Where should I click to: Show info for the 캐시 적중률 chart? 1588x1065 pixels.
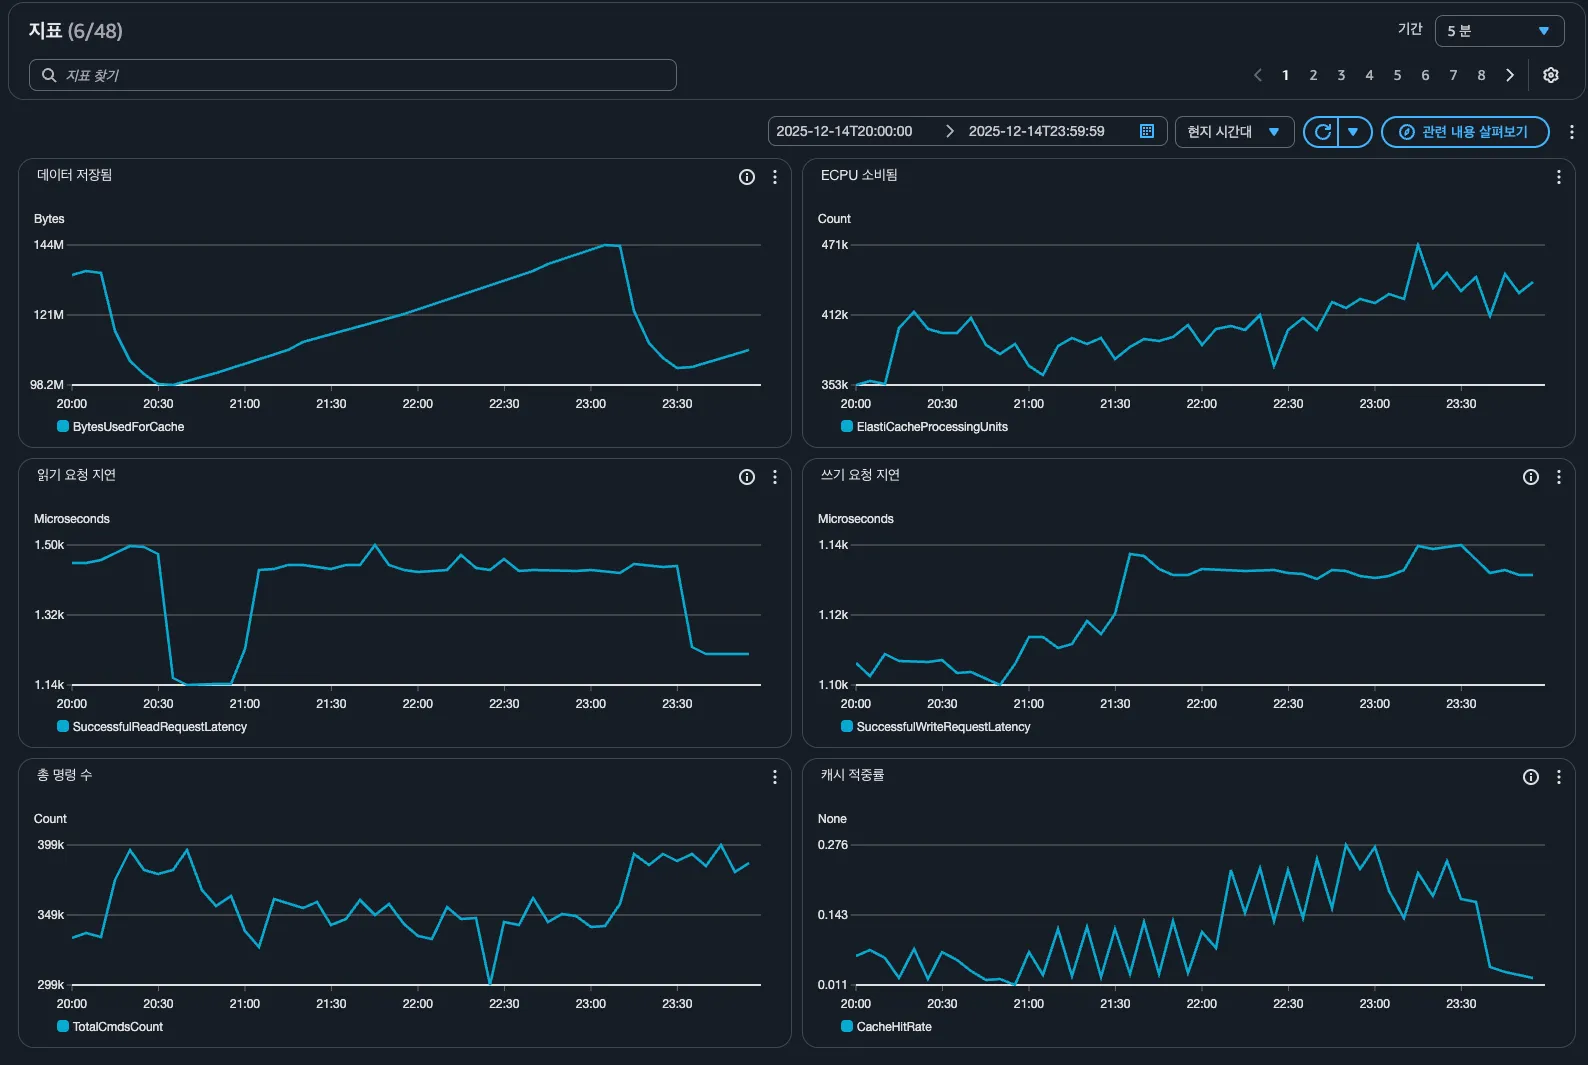(1530, 777)
